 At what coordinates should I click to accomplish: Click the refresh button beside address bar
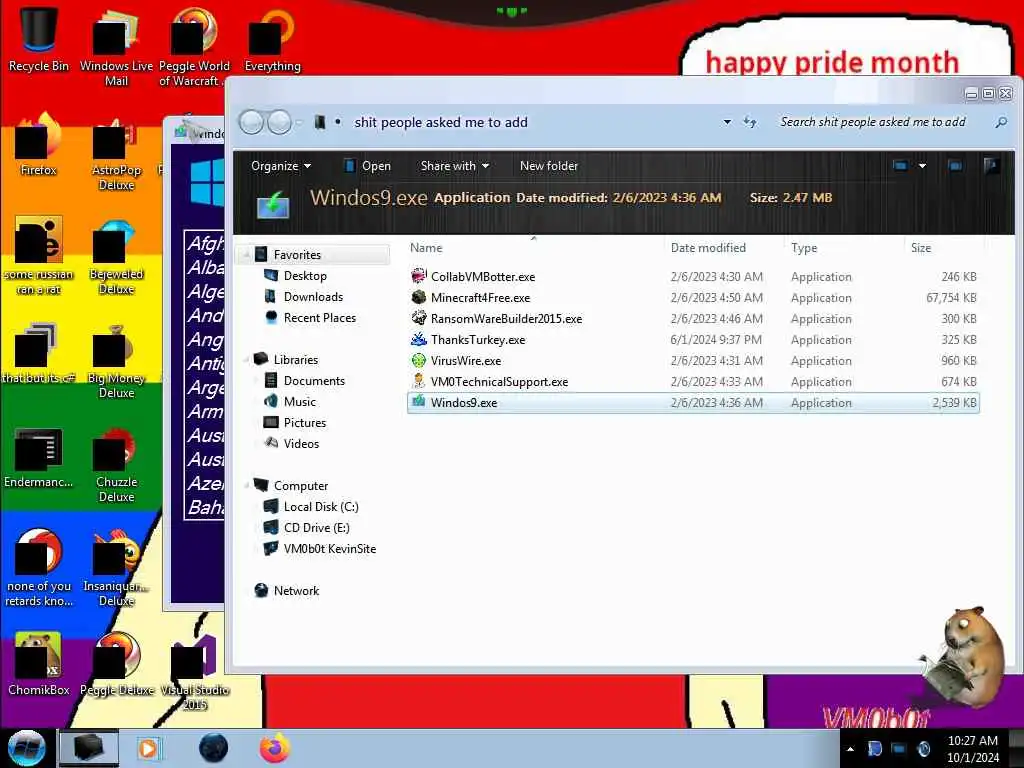750,122
